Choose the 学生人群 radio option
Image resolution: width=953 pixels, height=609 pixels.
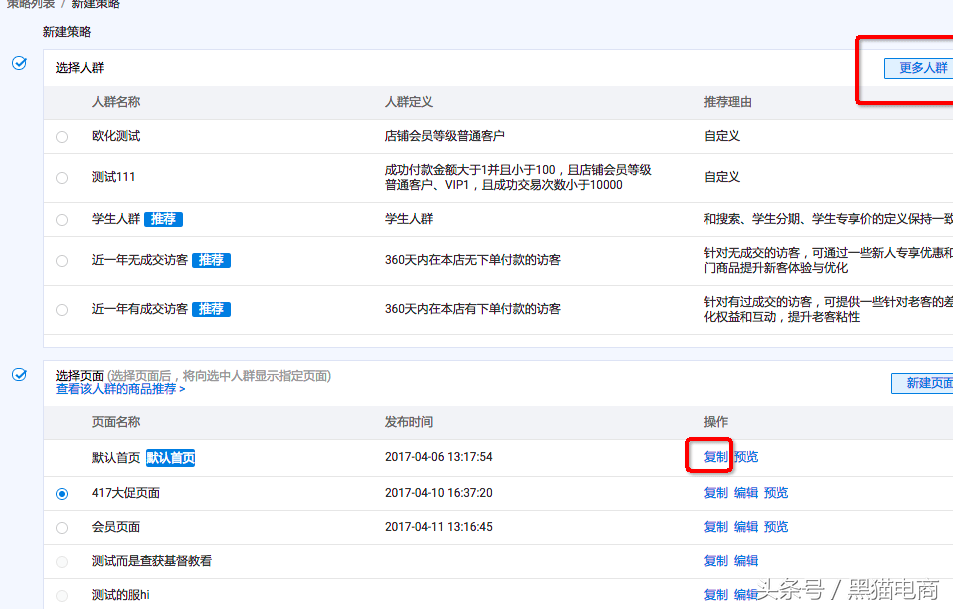[x=62, y=220]
